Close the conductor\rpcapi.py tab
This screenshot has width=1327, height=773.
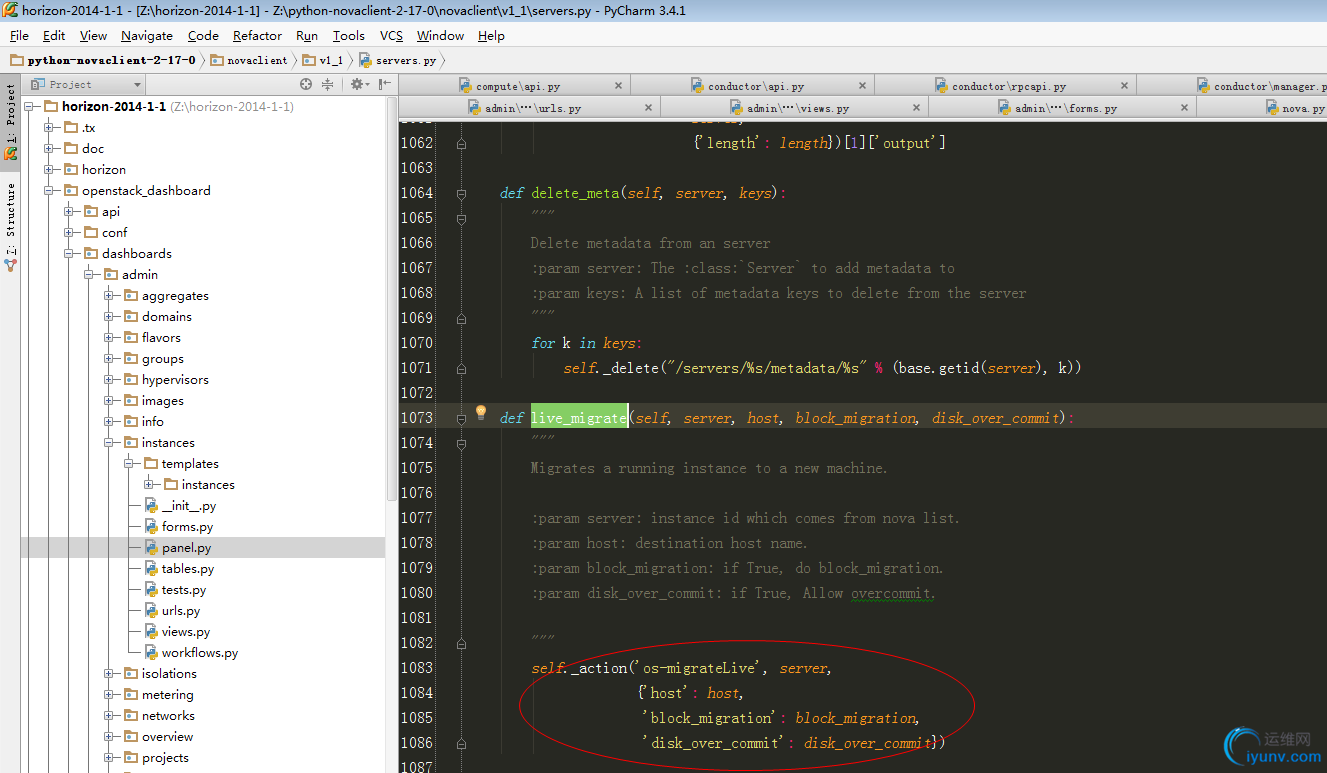(1124, 86)
